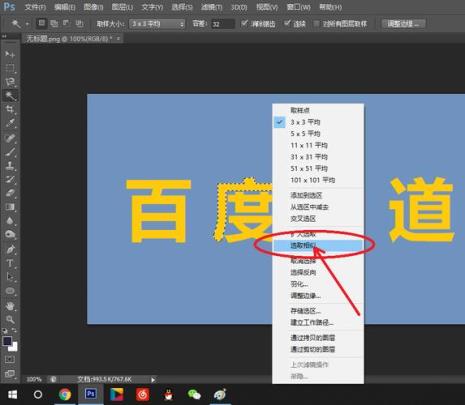This screenshot has height=405, width=465.
Task: Choose 添加到选区 in context menu
Action: (318, 195)
